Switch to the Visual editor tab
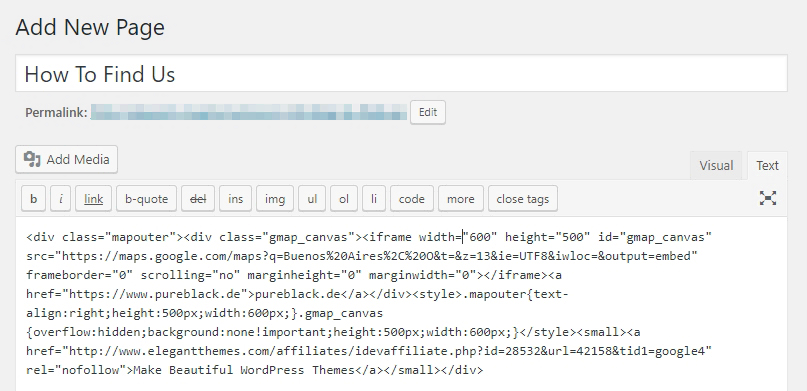The width and height of the screenshot is (807, 391). point(716,166)
